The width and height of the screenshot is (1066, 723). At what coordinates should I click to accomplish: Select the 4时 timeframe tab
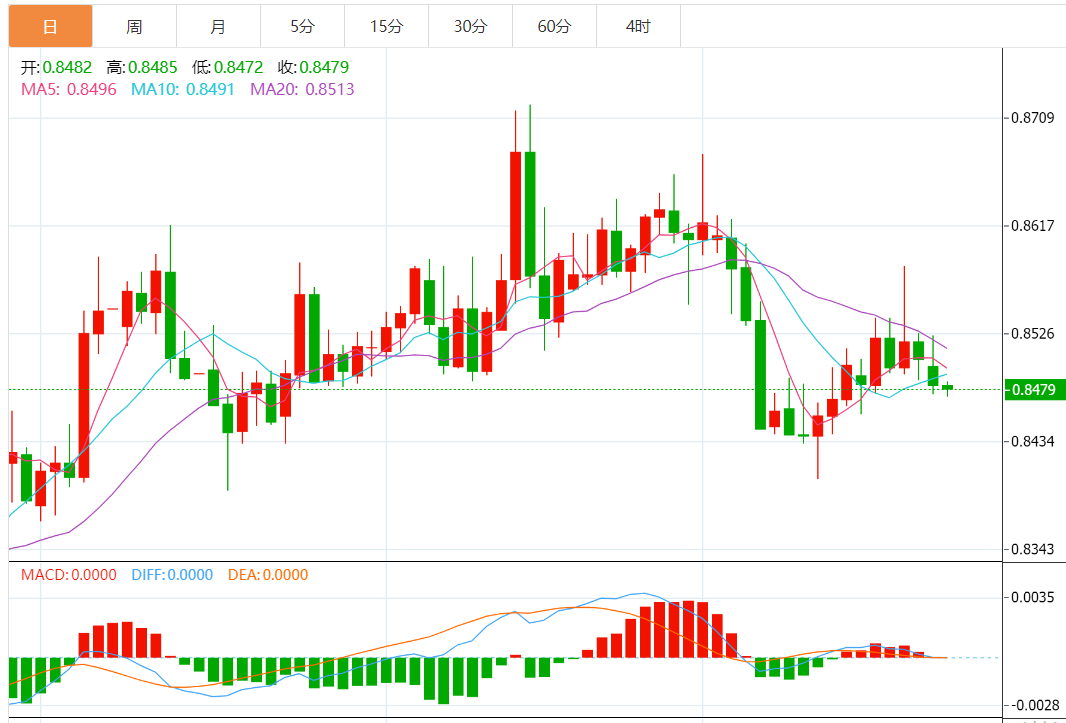click(x=638, y=27)
